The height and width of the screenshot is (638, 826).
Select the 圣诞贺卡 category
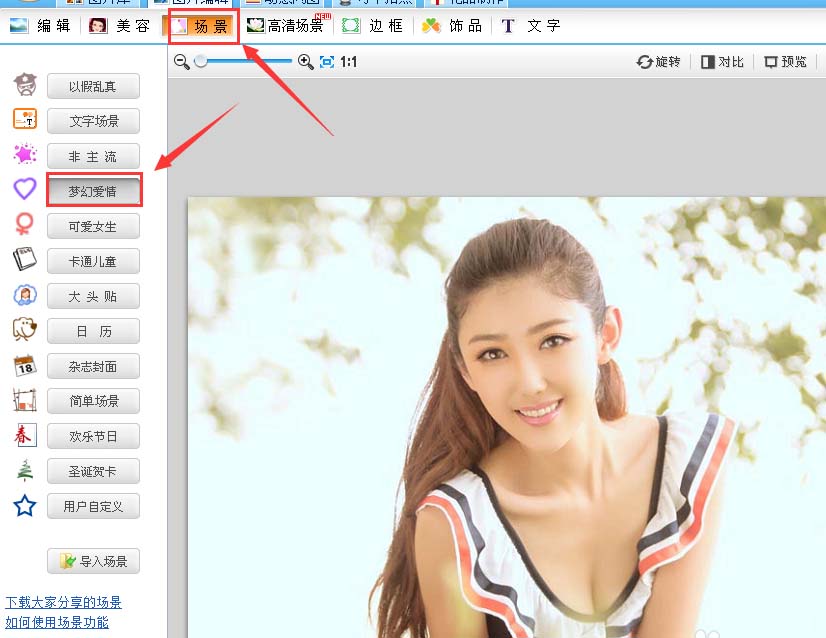click(93, 471)
